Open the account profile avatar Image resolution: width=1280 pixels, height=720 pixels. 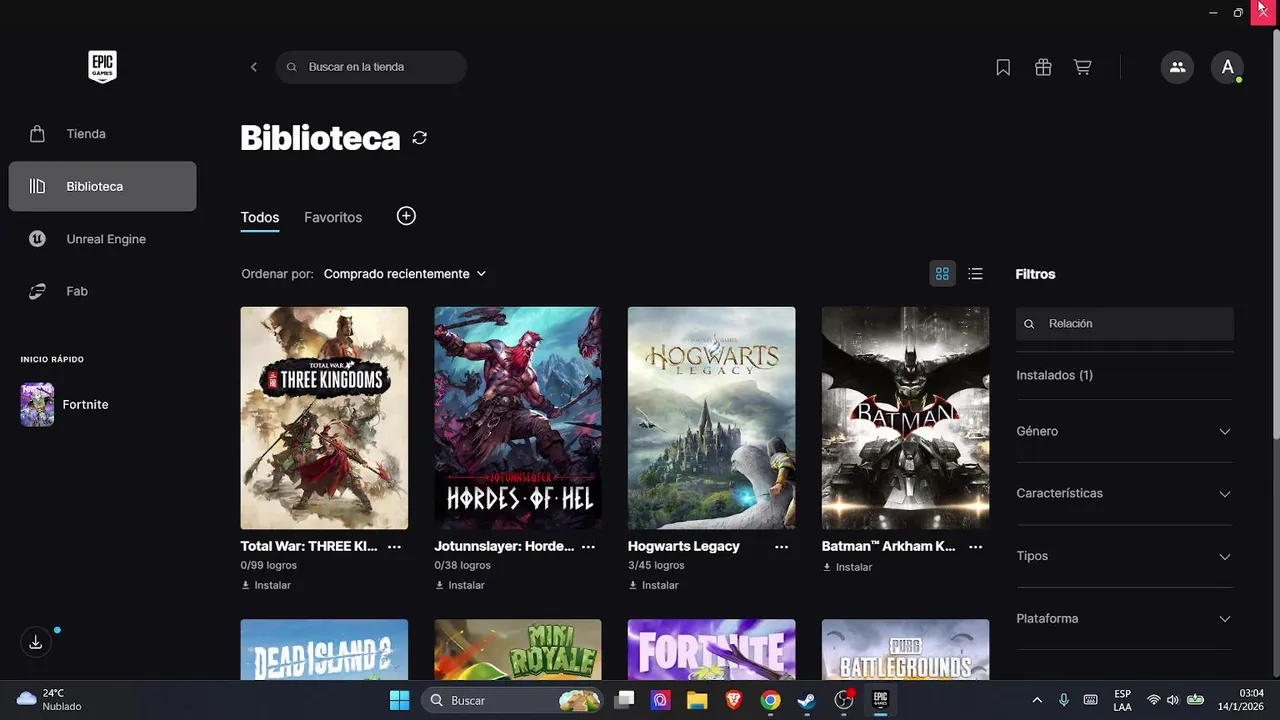(x=1227, y=67)
